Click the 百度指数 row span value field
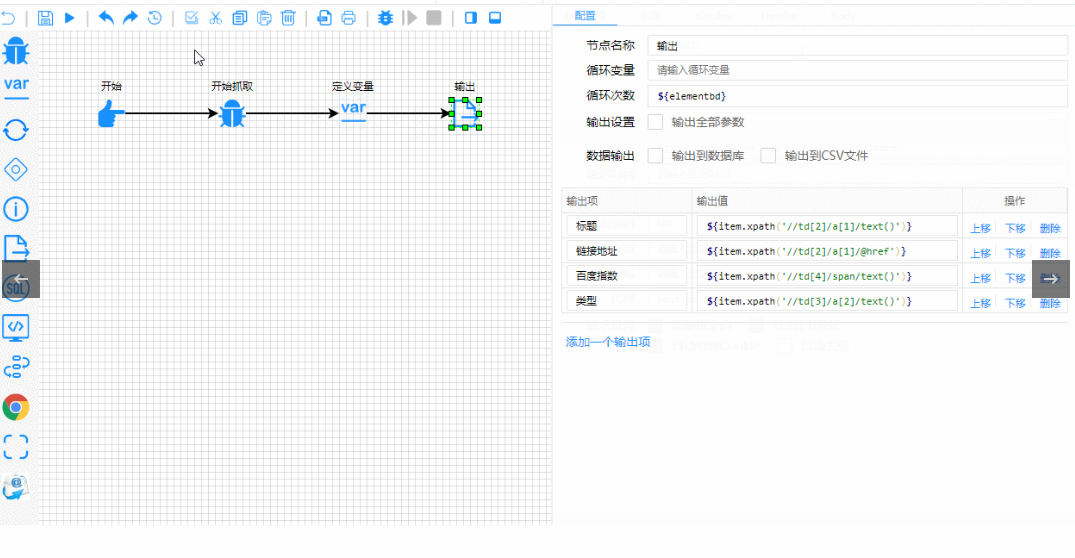 coord(827,276)
